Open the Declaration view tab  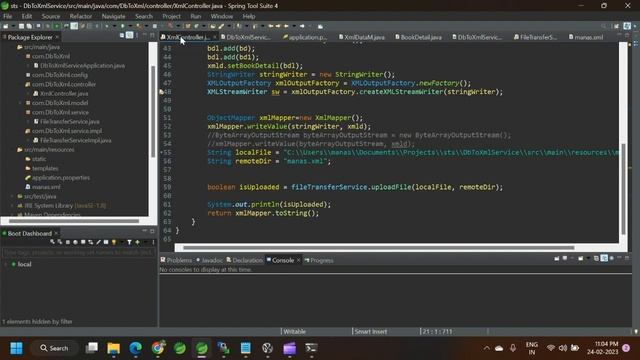coord(244,260)
